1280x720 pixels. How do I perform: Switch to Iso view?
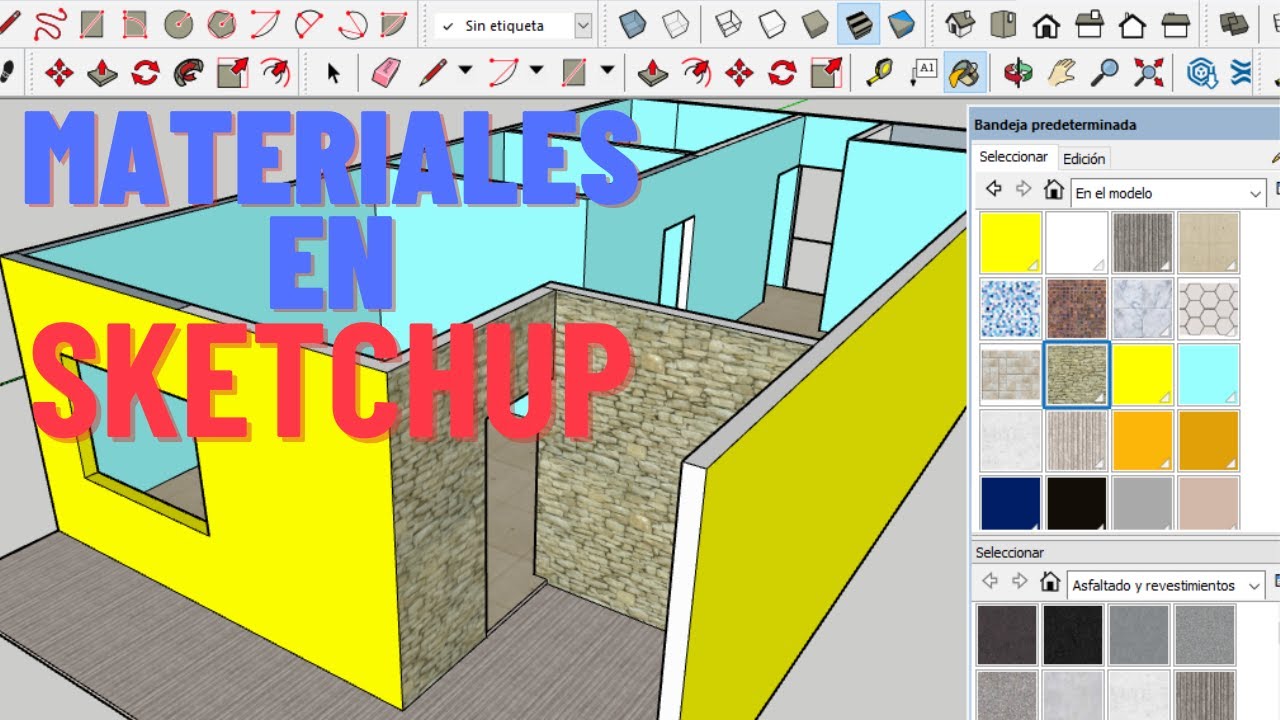point(961,24)
